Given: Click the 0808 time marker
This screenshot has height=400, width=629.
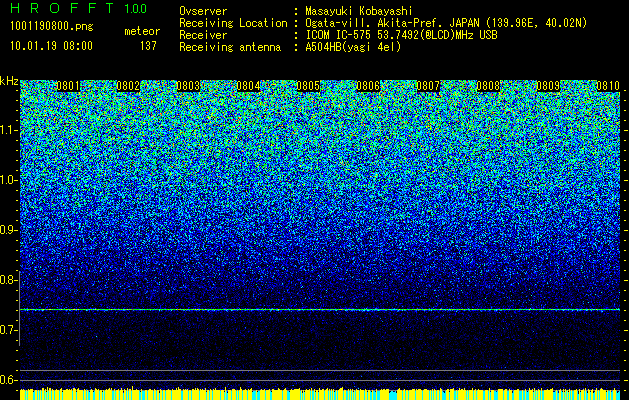Looking at the screenshot, I should [488, 86].
